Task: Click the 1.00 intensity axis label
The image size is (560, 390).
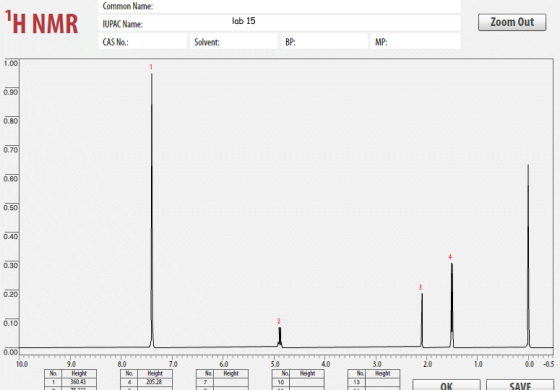Action: pos(11,63)
